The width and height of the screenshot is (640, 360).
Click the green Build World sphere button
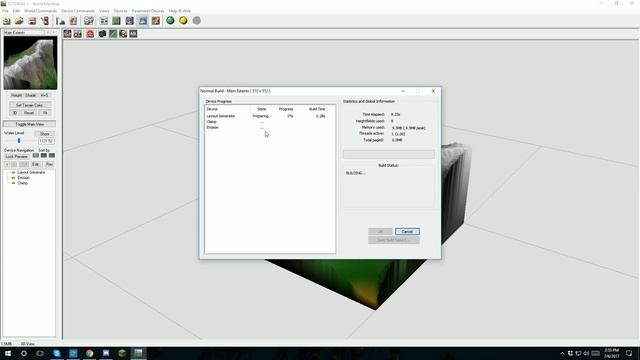click(170, 20)
